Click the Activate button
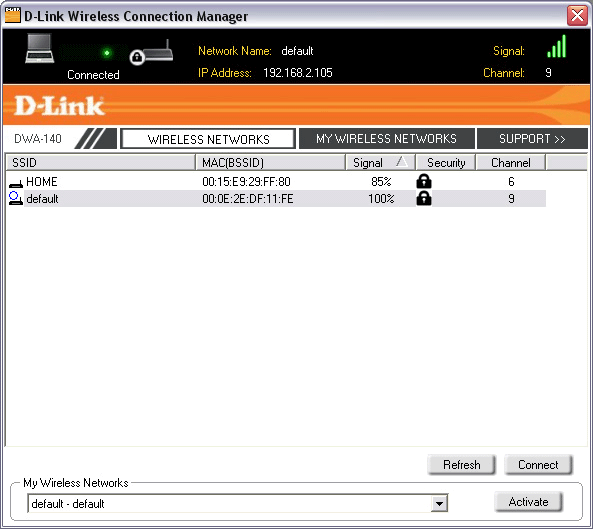The width and height of the screenshot is (593, 529). pyautogui.click(x=528, y=502)
